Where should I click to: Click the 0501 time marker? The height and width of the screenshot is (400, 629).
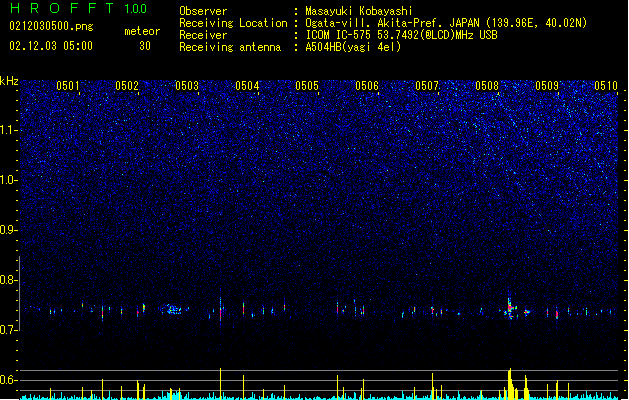pos(68,86)
